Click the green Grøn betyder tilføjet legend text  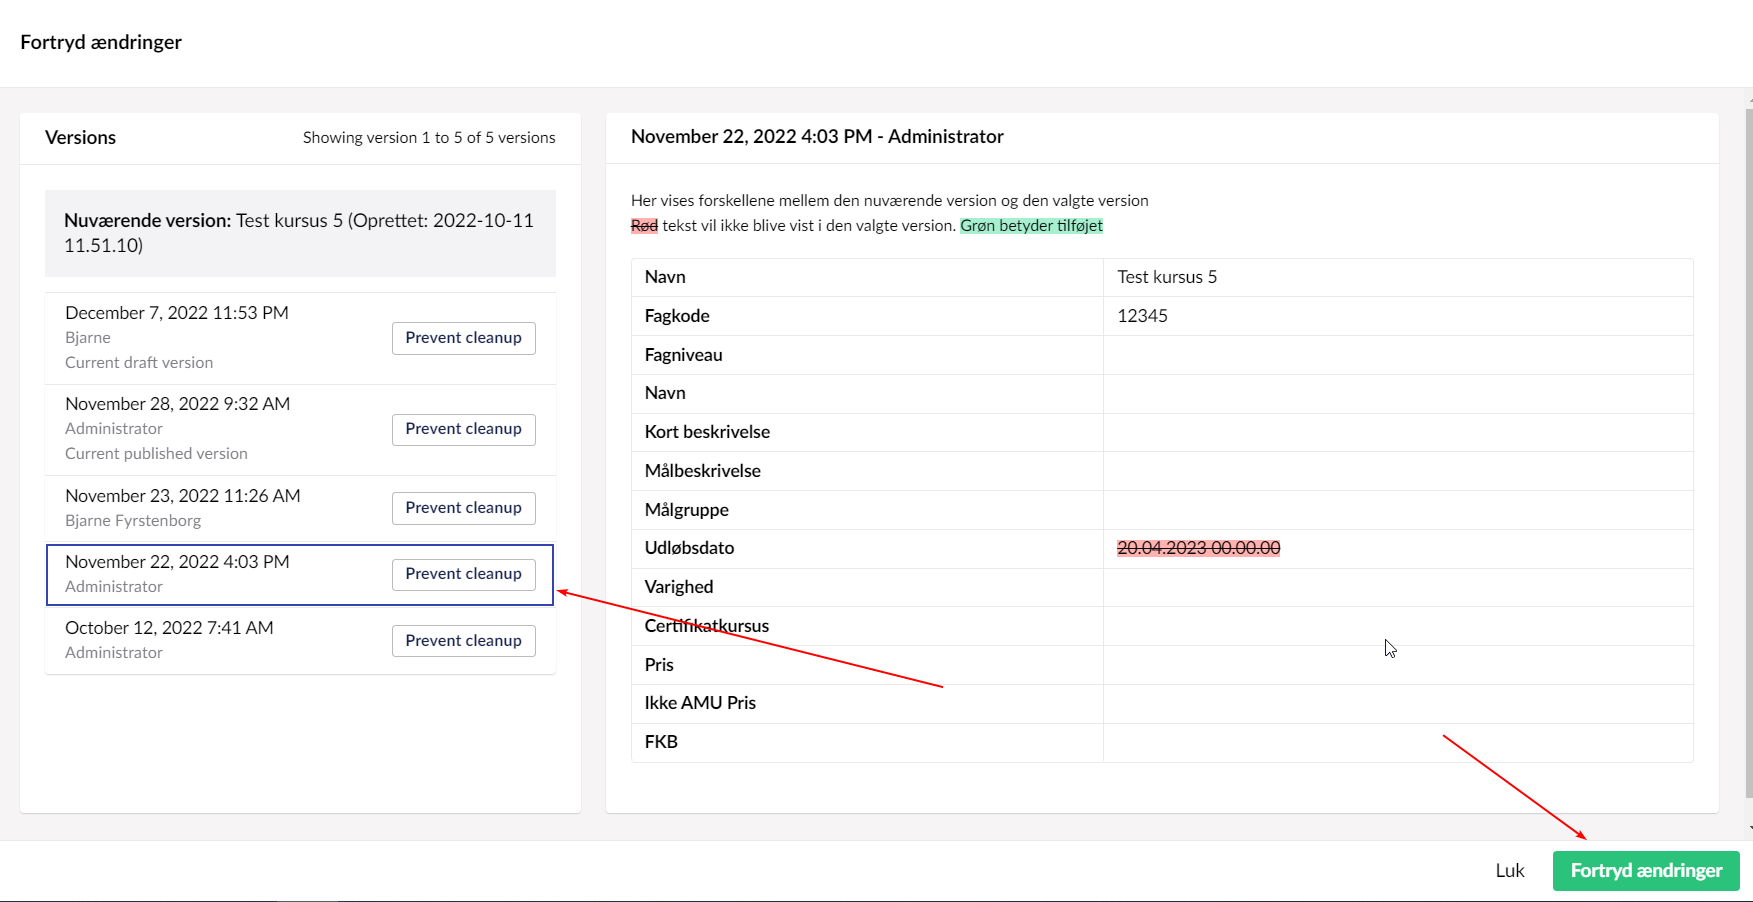coord(1032,225)
